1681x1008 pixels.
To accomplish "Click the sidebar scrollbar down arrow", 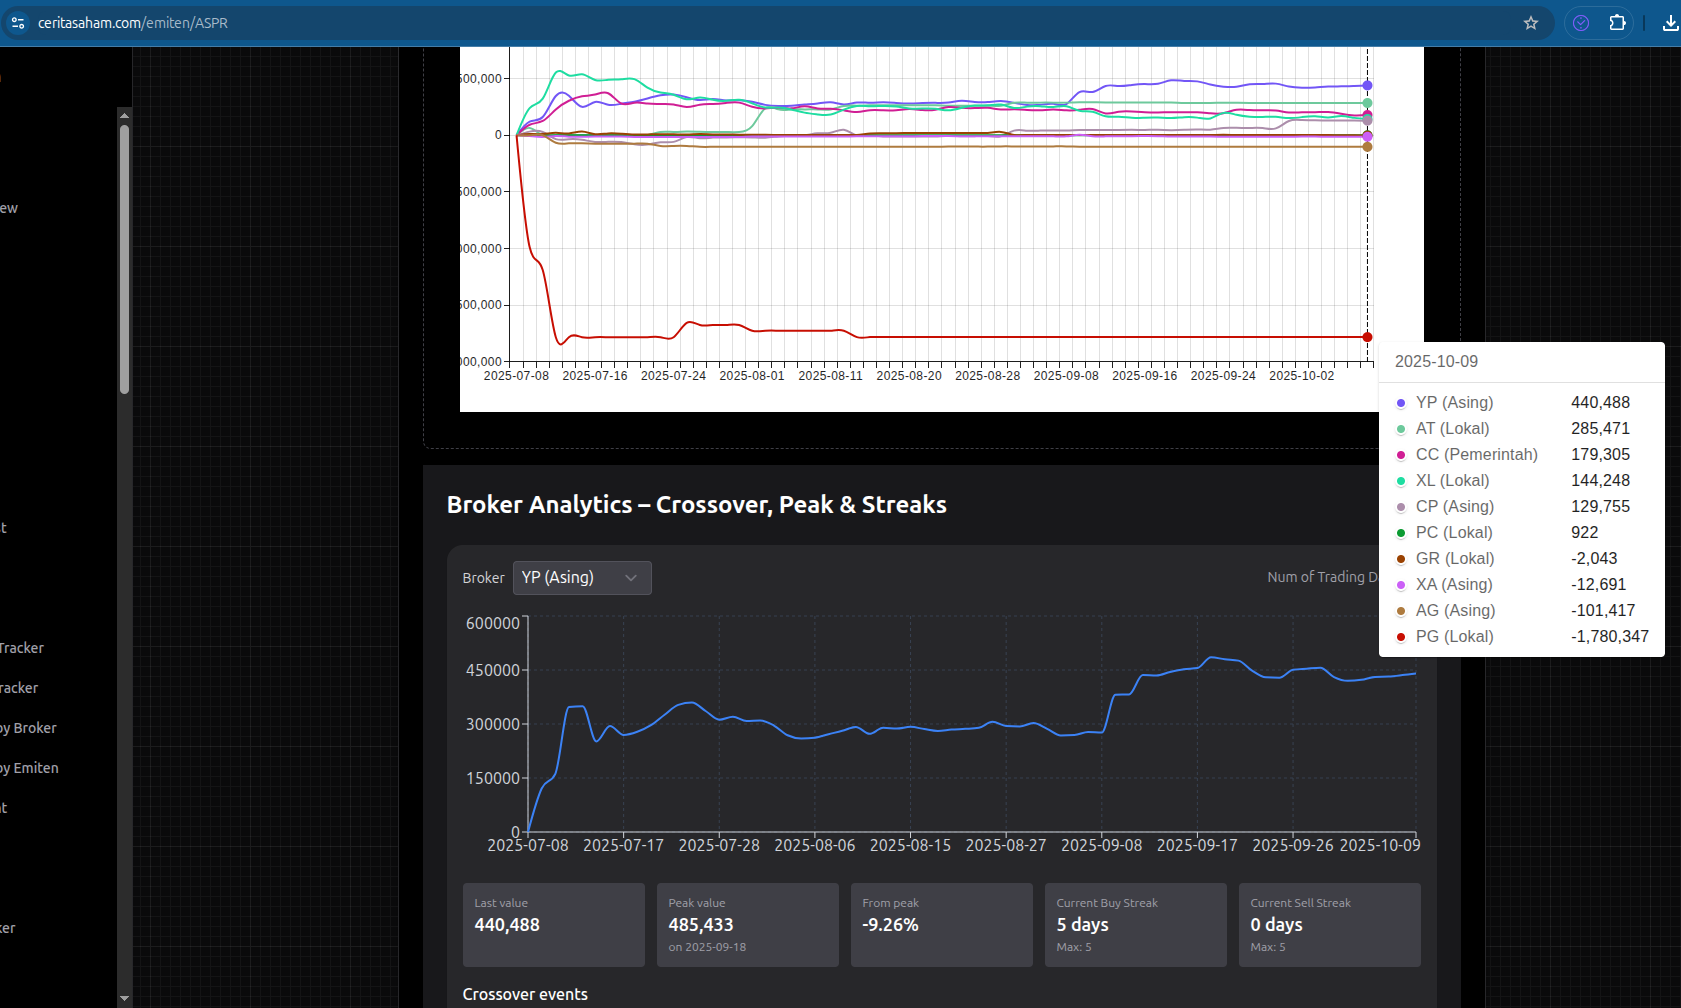I will tap(124, 997).
